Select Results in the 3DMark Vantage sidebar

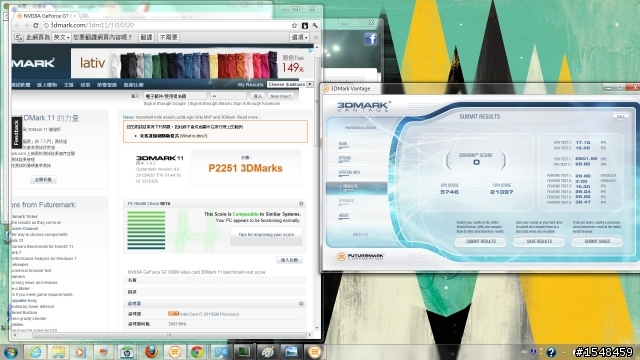point(356,187)
